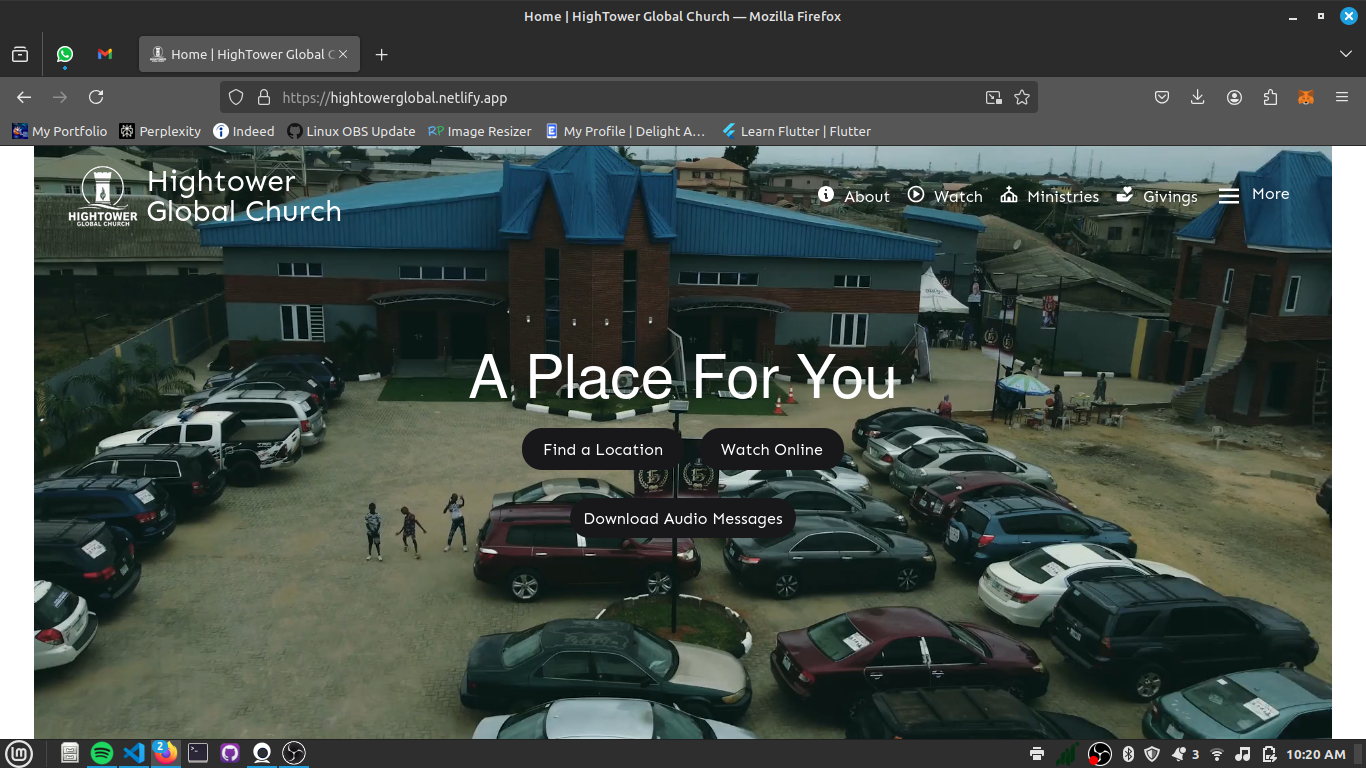The width and height of the screenshot is (1366, 768).
Task: Bookmark this page with the star icon
Action: click(1021, 97)
